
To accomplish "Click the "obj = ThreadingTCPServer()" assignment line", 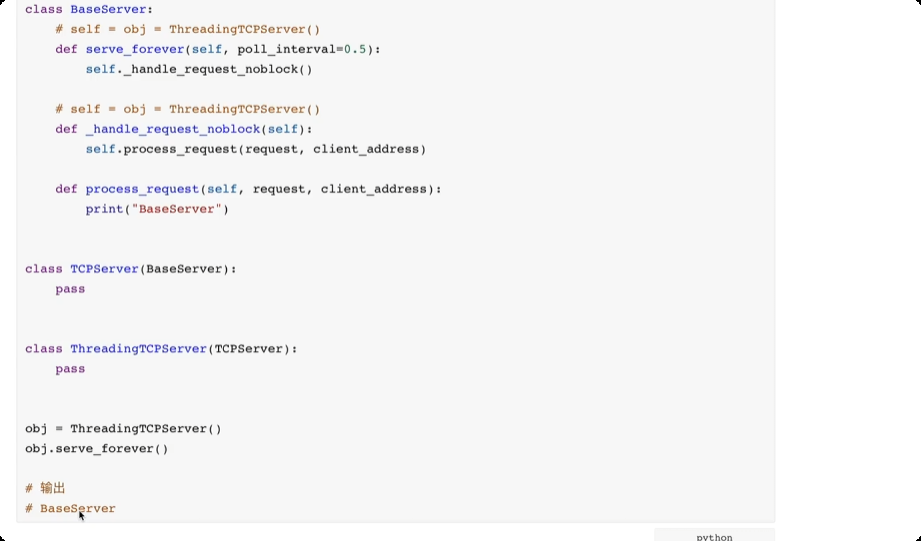I will [123, 429].
